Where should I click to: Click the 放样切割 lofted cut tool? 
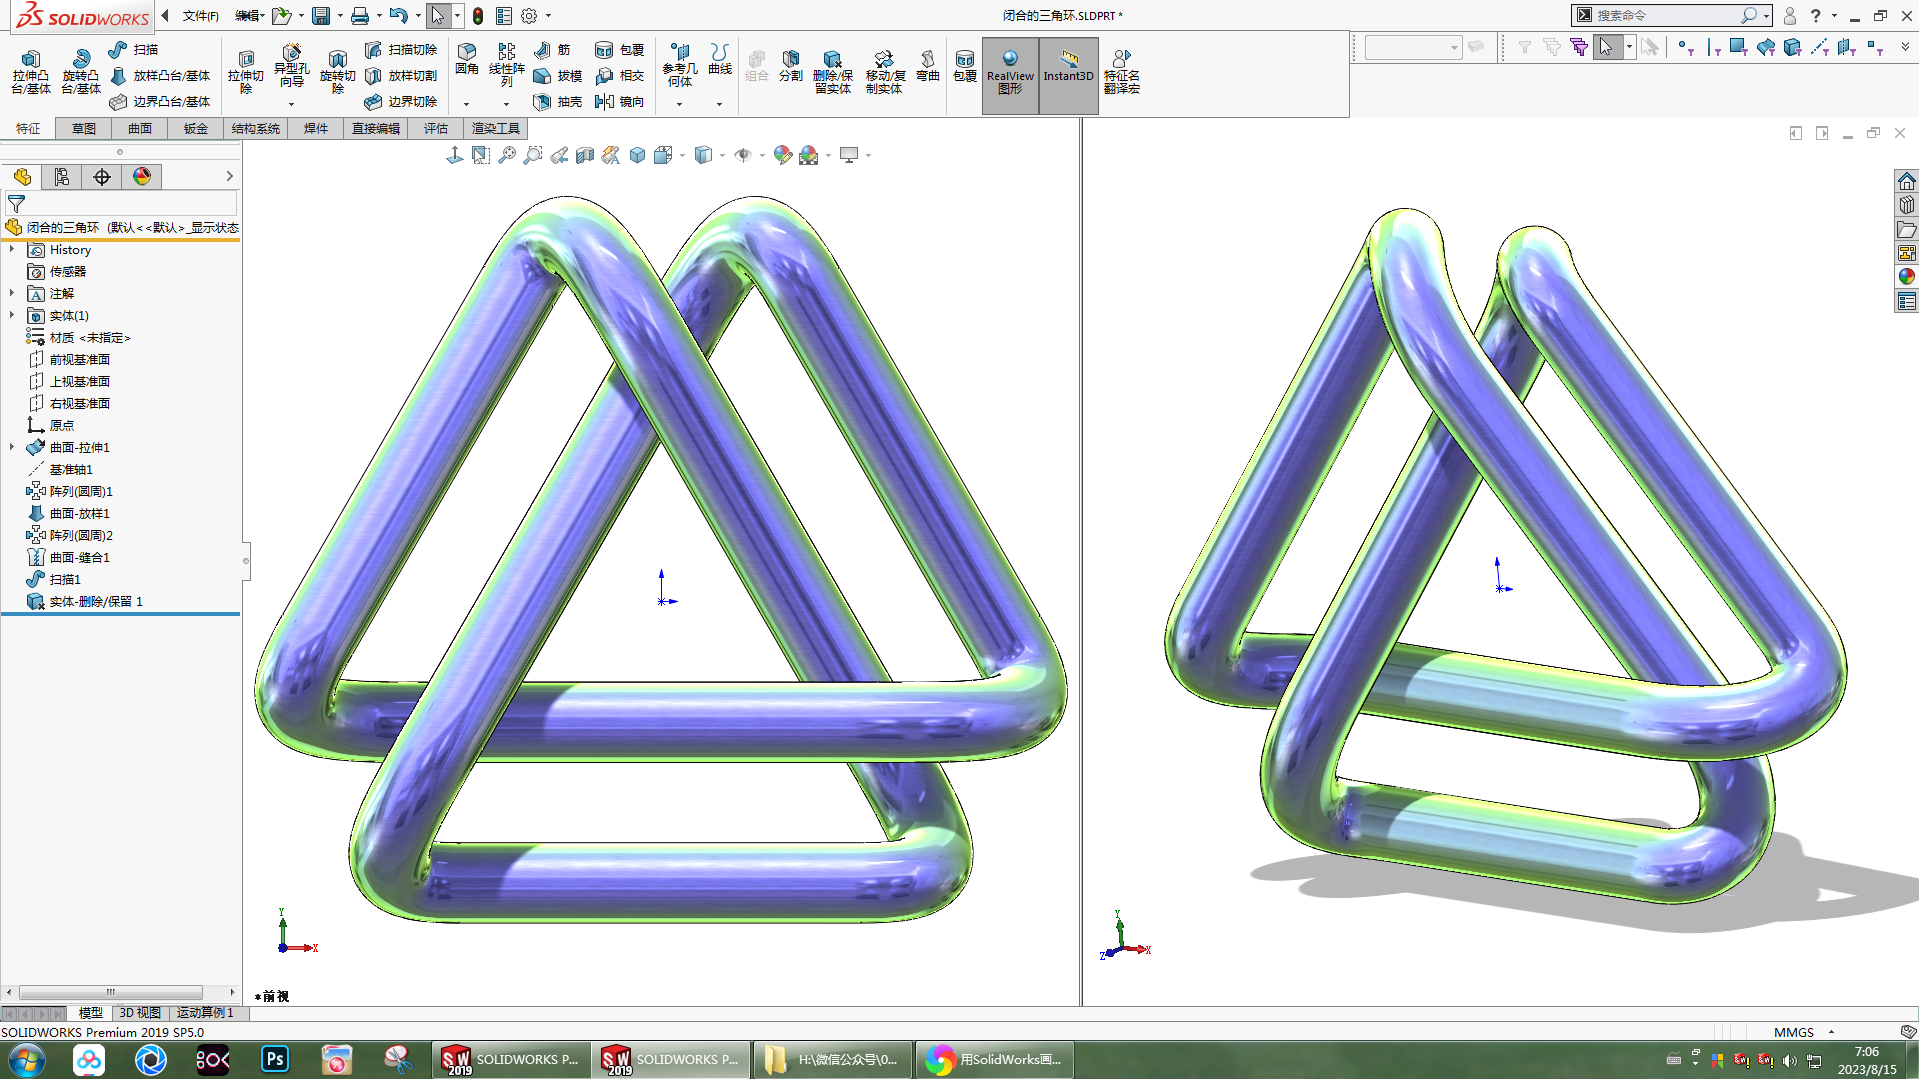(x=401, y=75)
